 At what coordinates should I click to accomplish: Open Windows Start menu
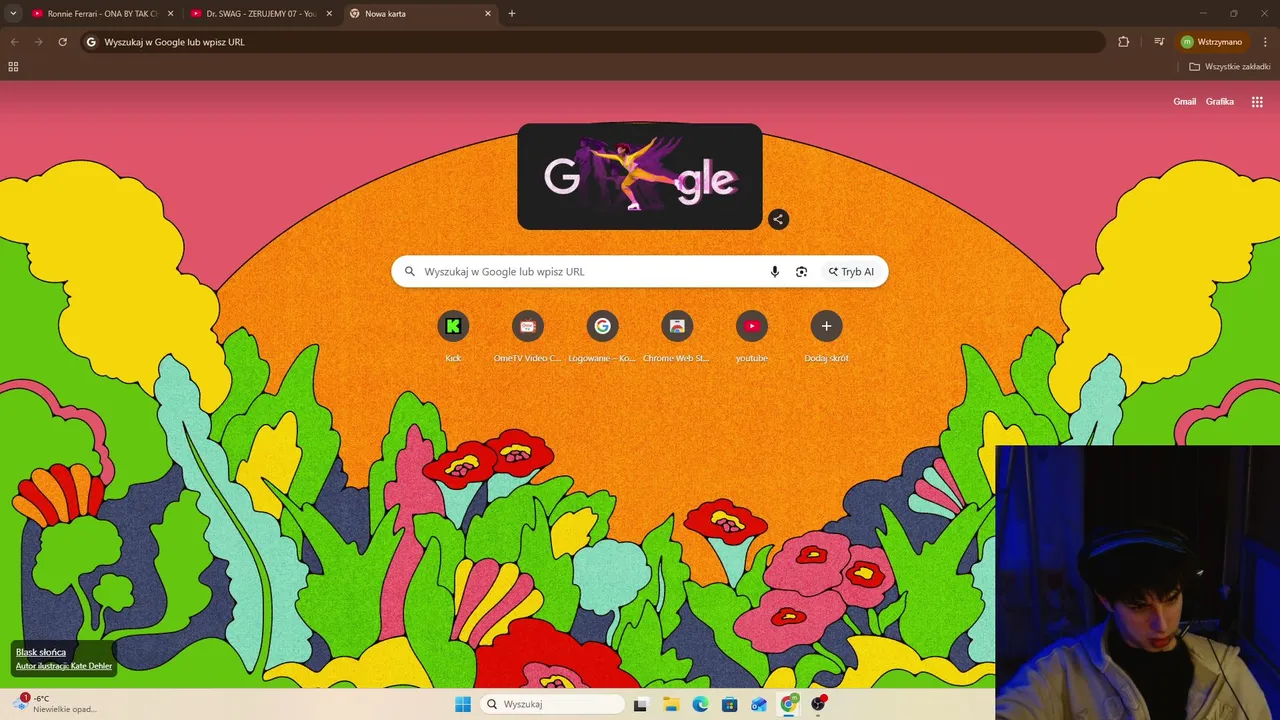(463, 704)
